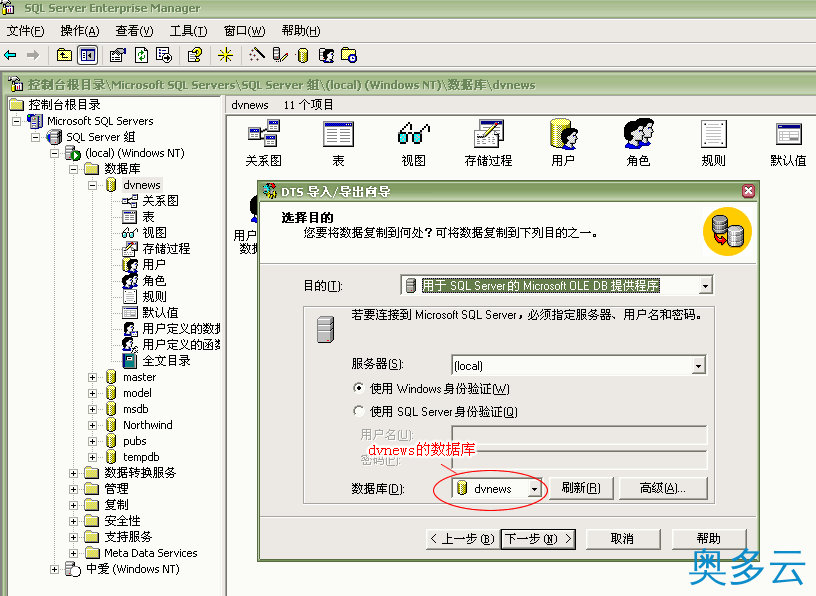Open the 默认值 icon in right pane
The image size is (816, 596).
coord(788,143)
